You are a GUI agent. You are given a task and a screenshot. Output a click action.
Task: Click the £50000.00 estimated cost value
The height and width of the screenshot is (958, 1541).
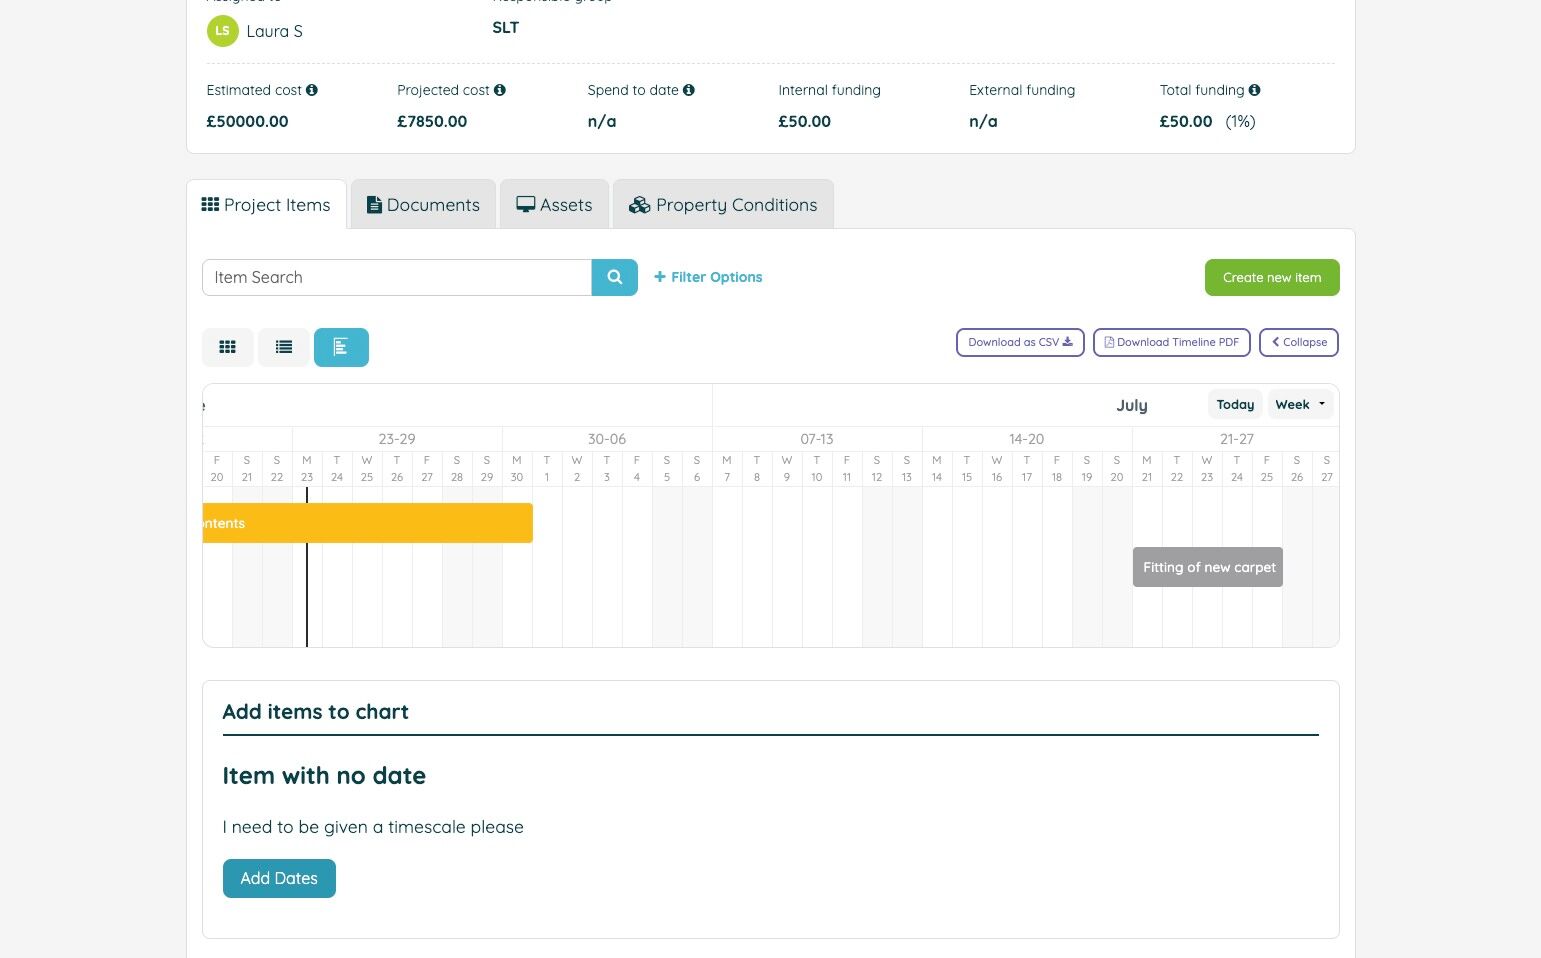[247, 122]
